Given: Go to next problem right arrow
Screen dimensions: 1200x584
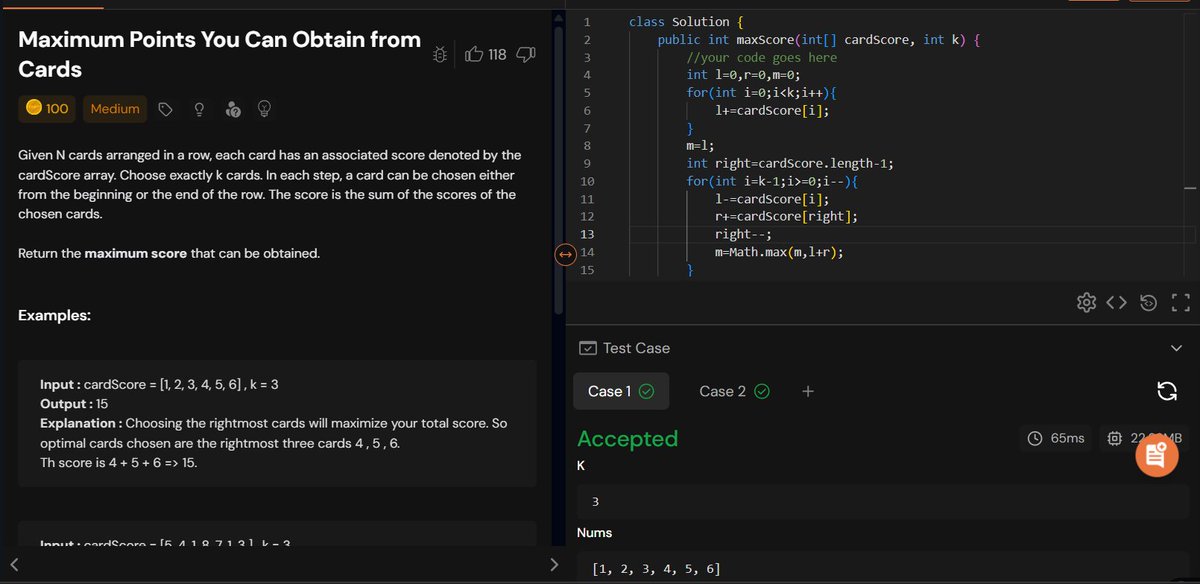Looking at the screenshot, I should click(555, 565).
